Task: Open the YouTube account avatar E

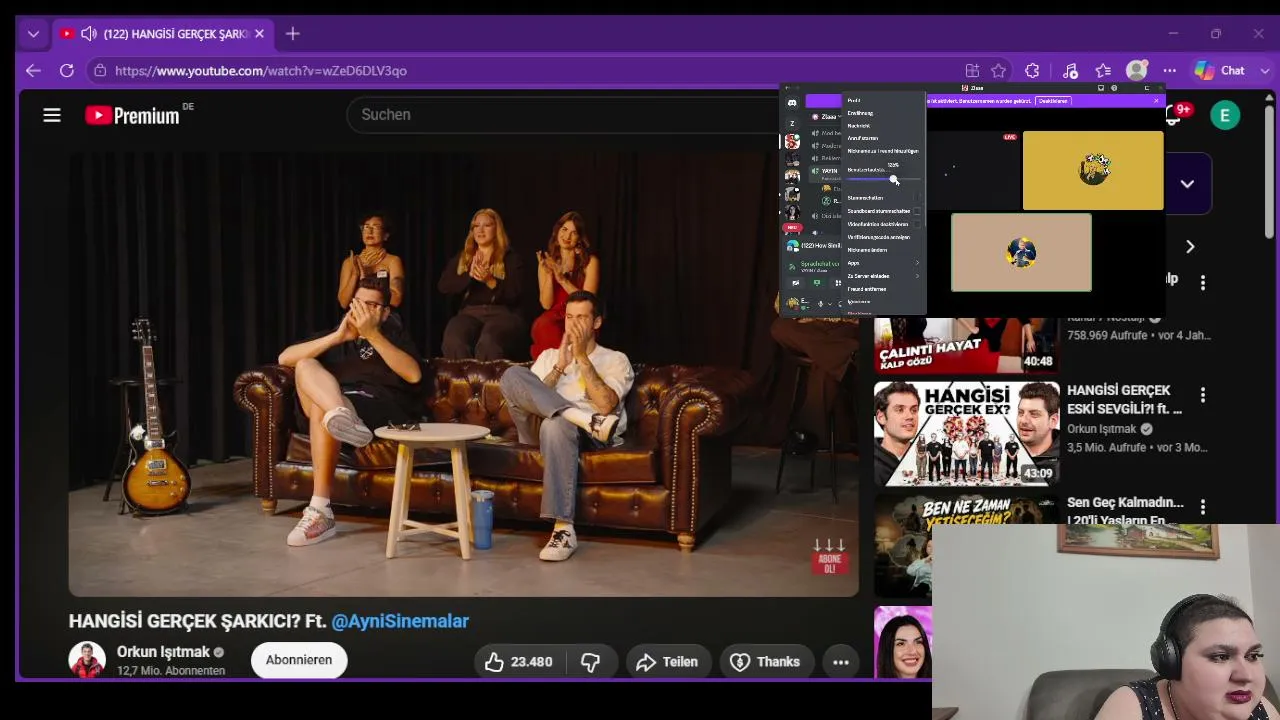Action: [1224, 115]
